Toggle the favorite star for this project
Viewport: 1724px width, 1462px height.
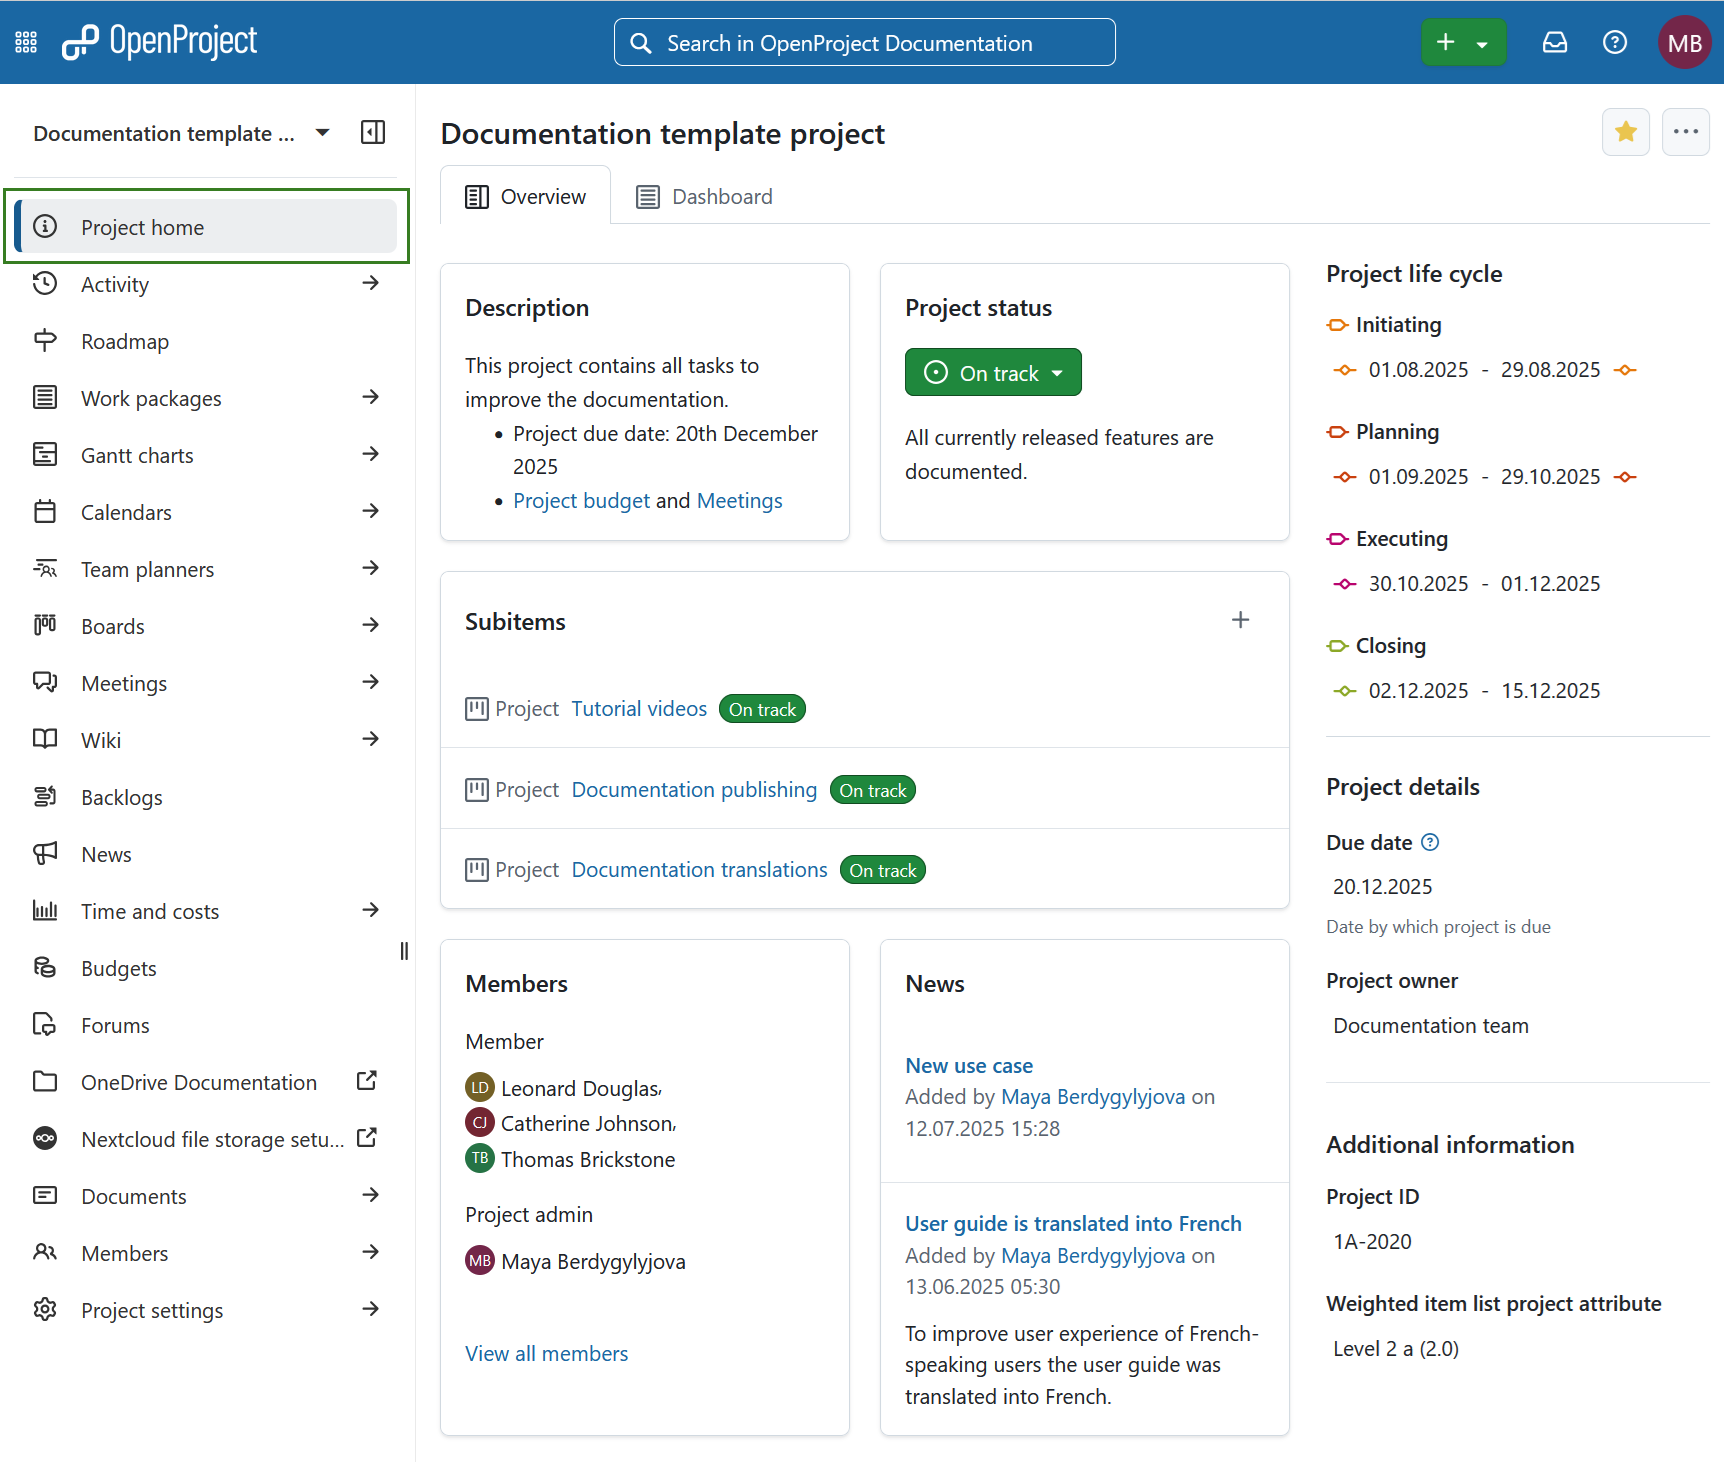point(1625,131)
